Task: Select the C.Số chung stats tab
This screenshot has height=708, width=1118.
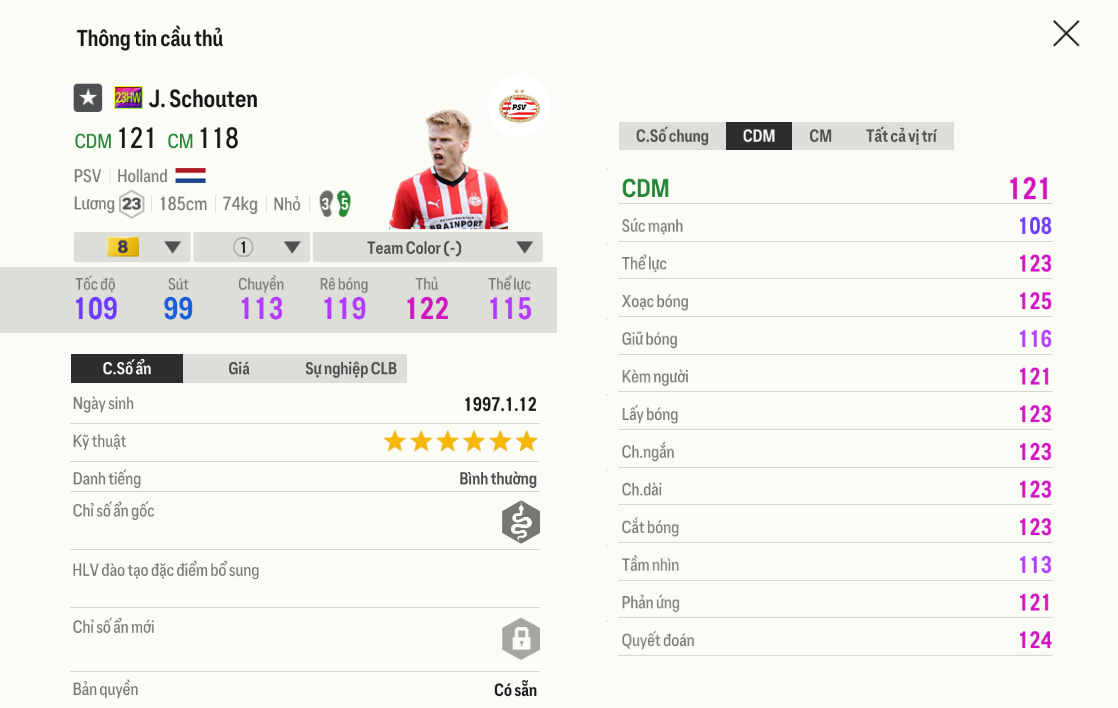Action: pyautogui.click(x=672, y=136)
